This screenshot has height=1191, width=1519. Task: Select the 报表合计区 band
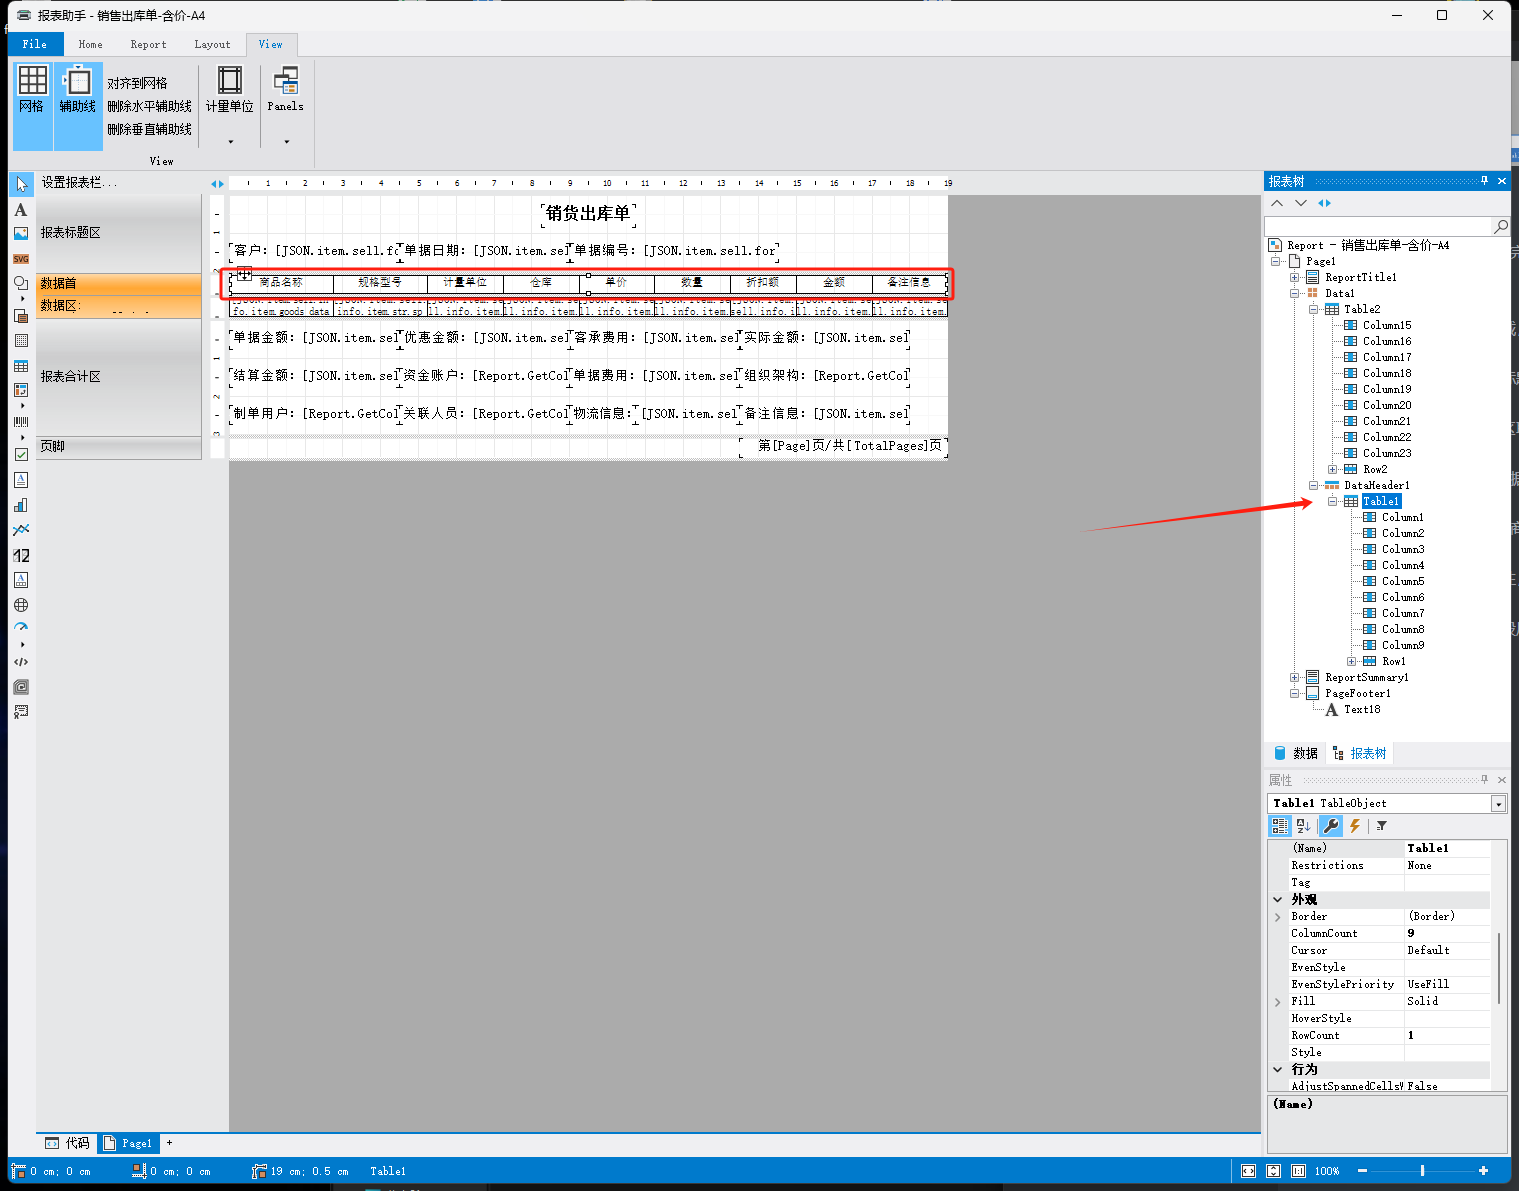click(x=119, y=377)
